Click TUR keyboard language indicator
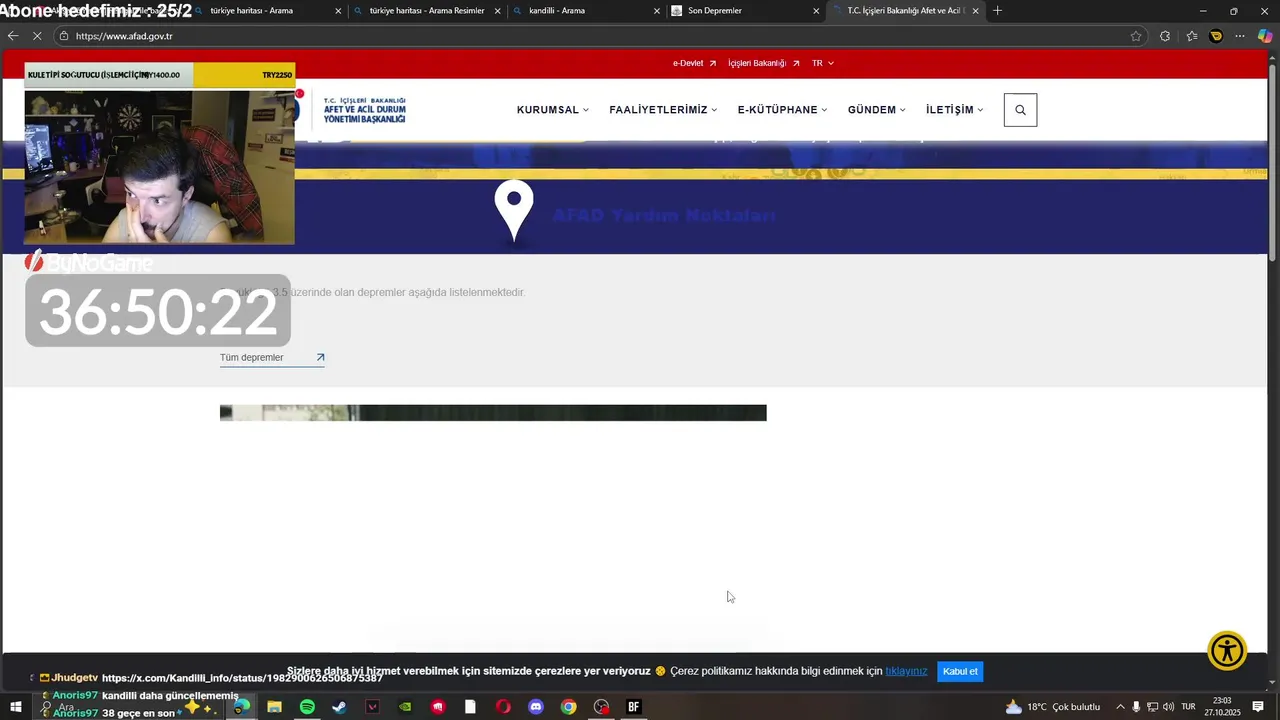Viewport: 1280px width, 720px height. tap(1188, 707)
